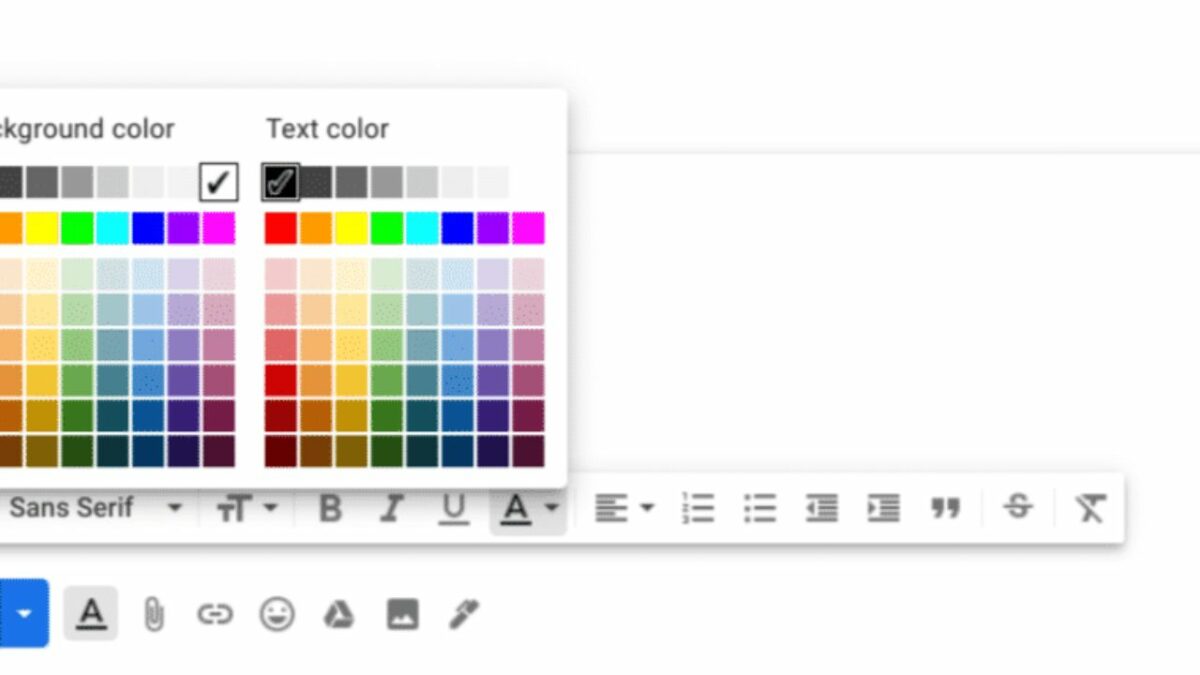Toggle strikethrough formatting
The height and width of the screenshot is (675, 1200).
1018,507
